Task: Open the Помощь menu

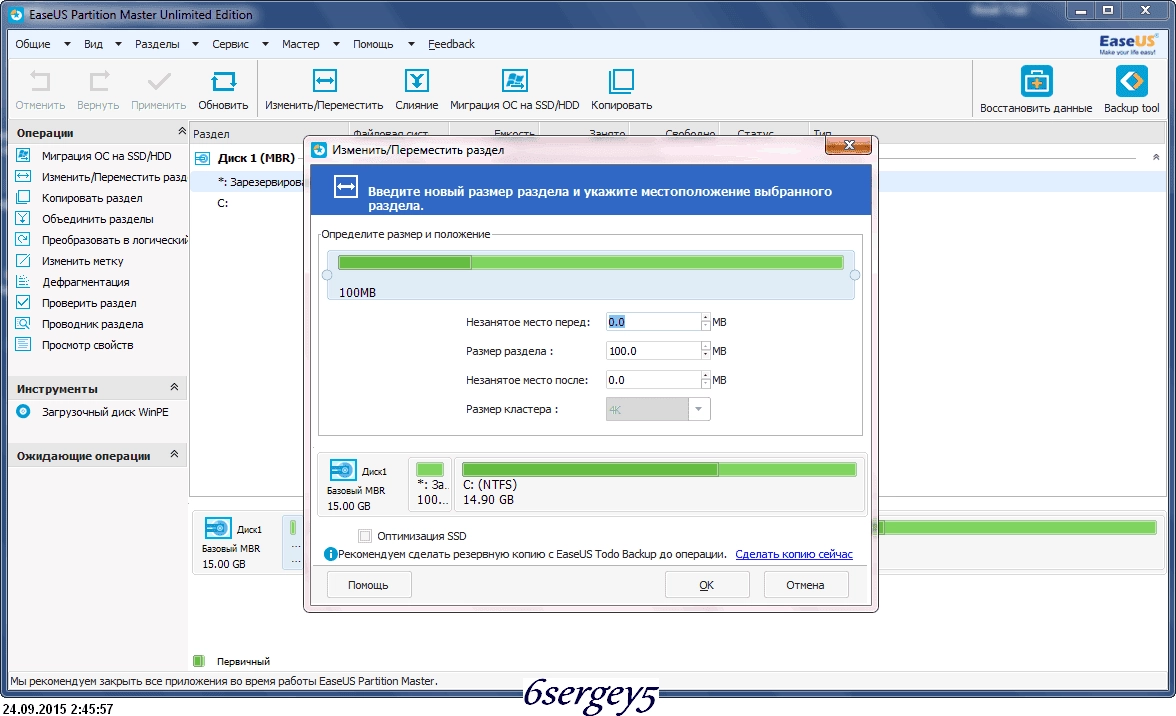Action: [373, 44]
